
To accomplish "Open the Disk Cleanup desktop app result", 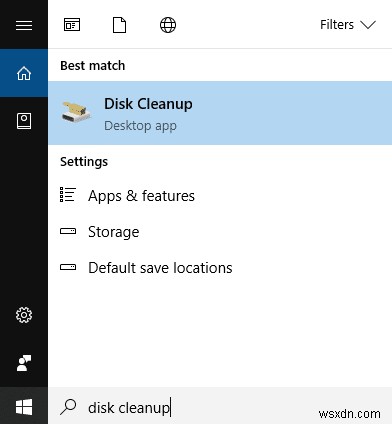I will tap(220, 113).
